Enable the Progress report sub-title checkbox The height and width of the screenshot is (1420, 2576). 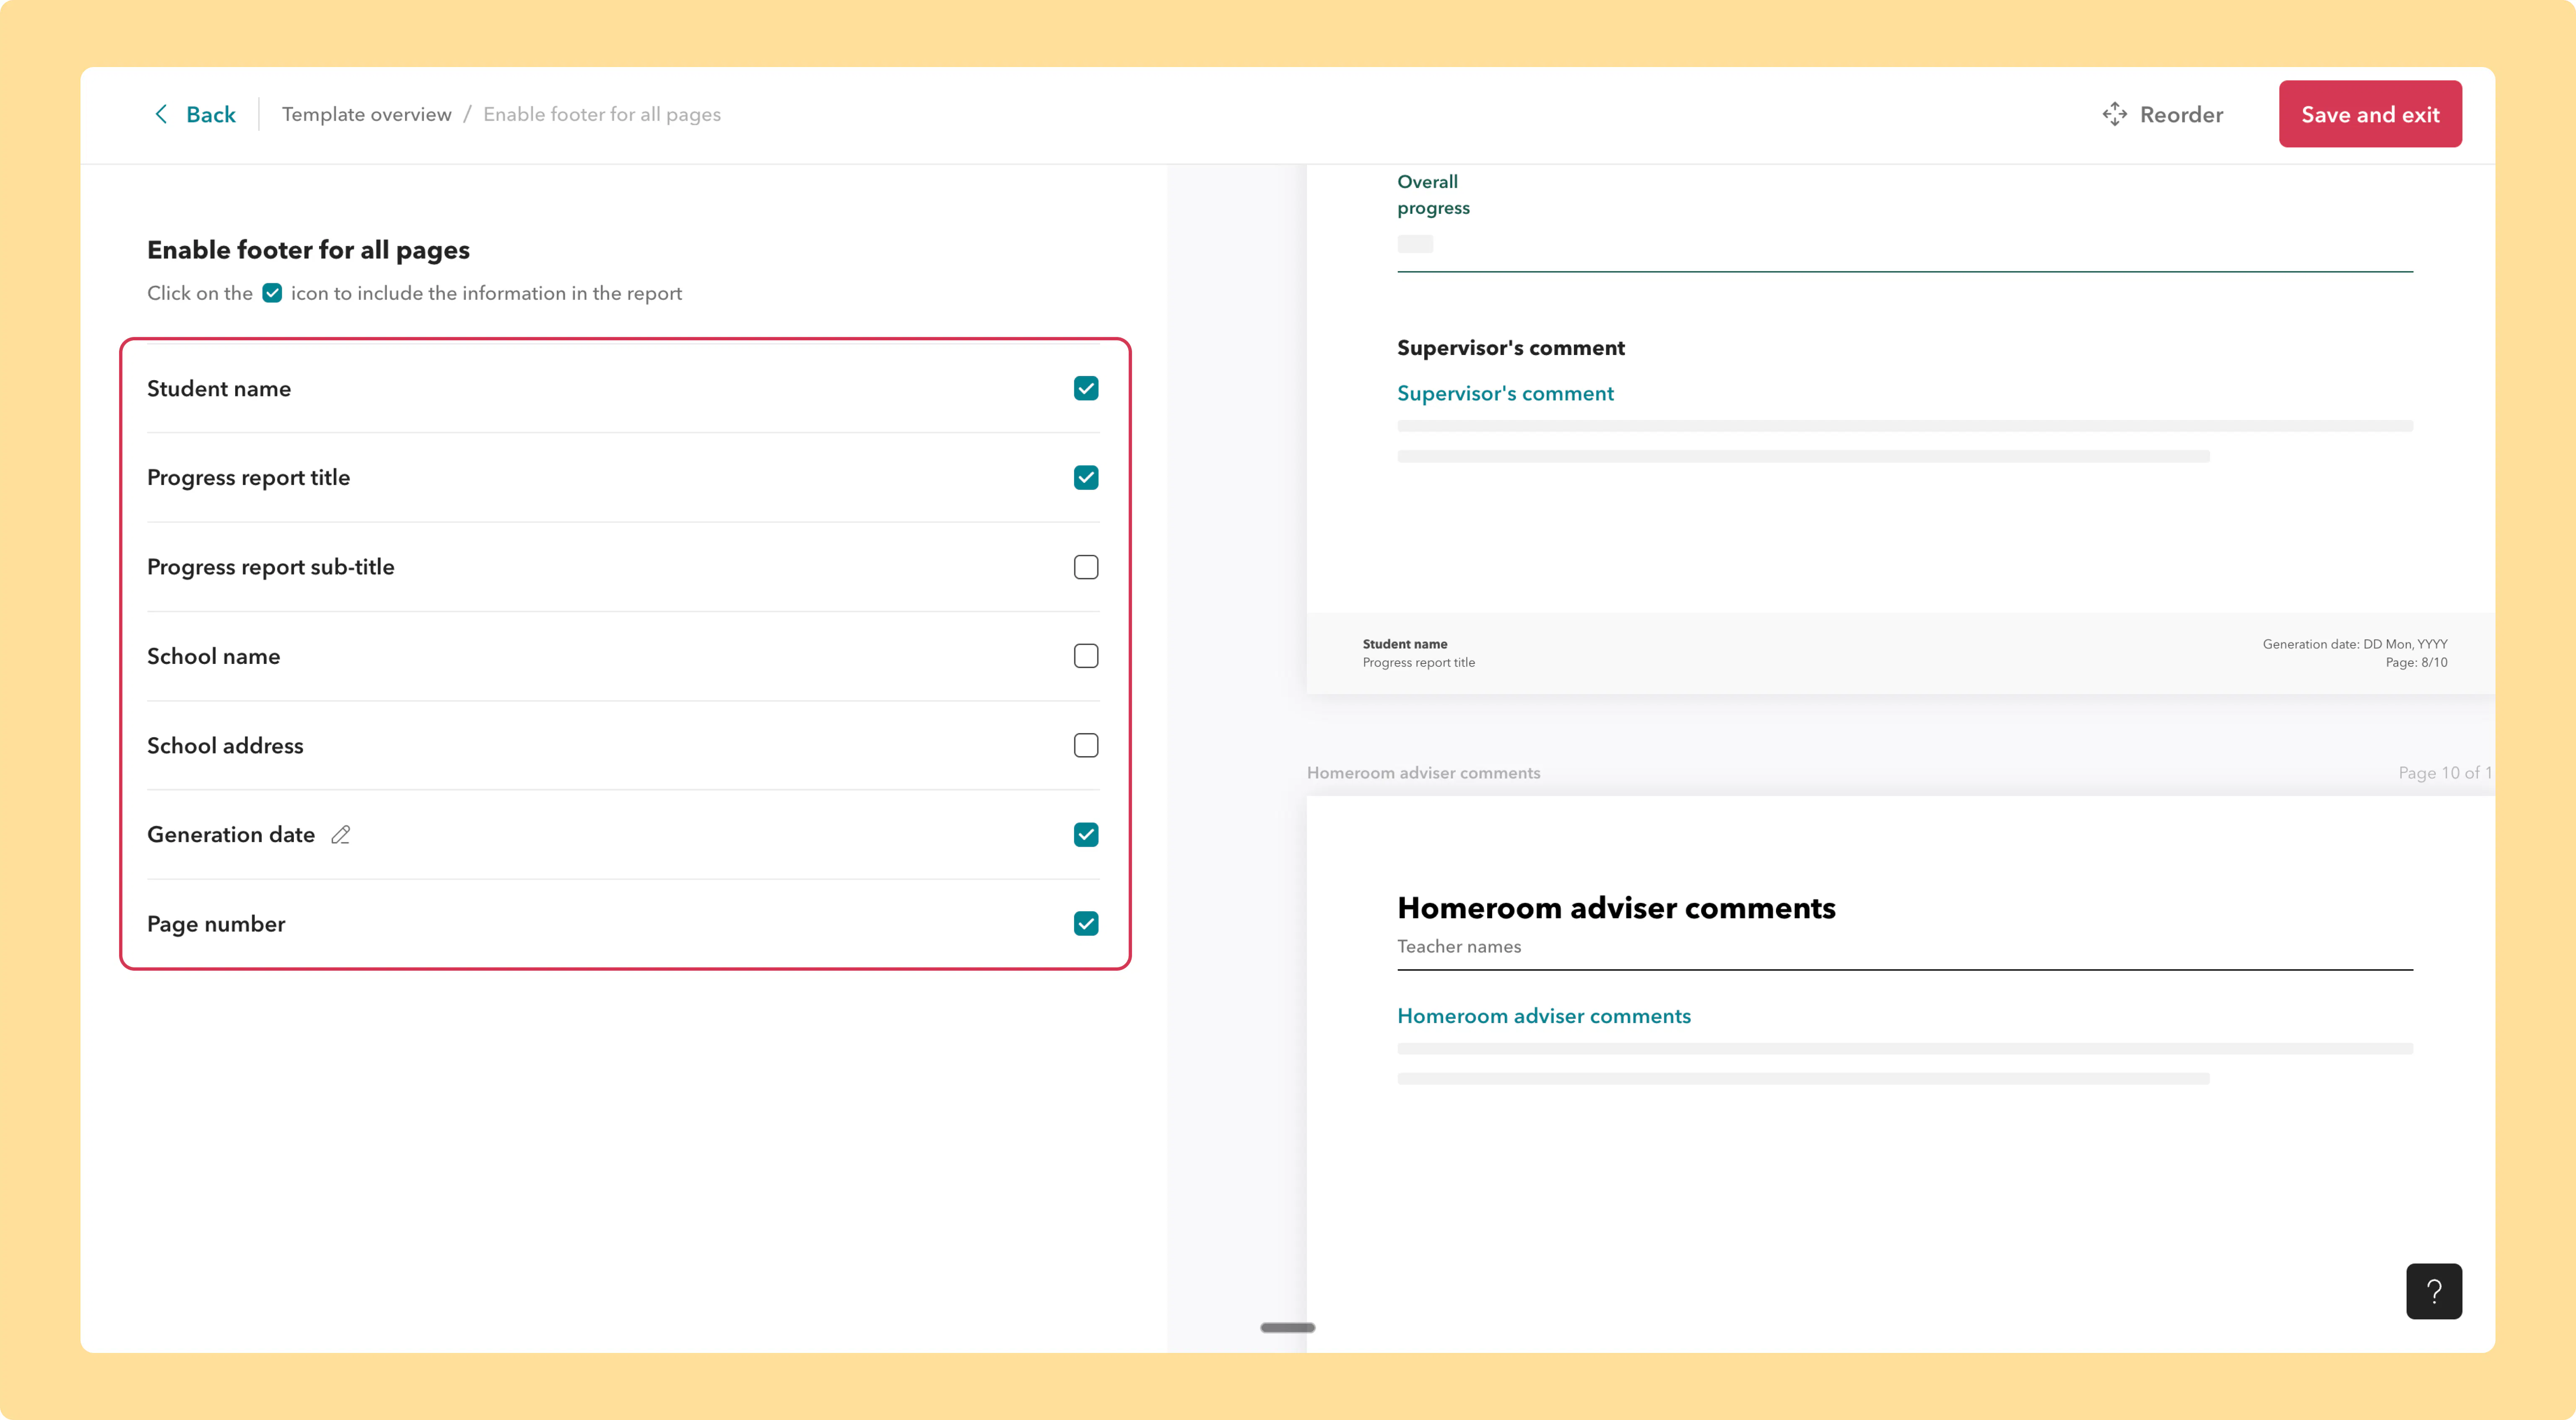(x=1086, y=567)
